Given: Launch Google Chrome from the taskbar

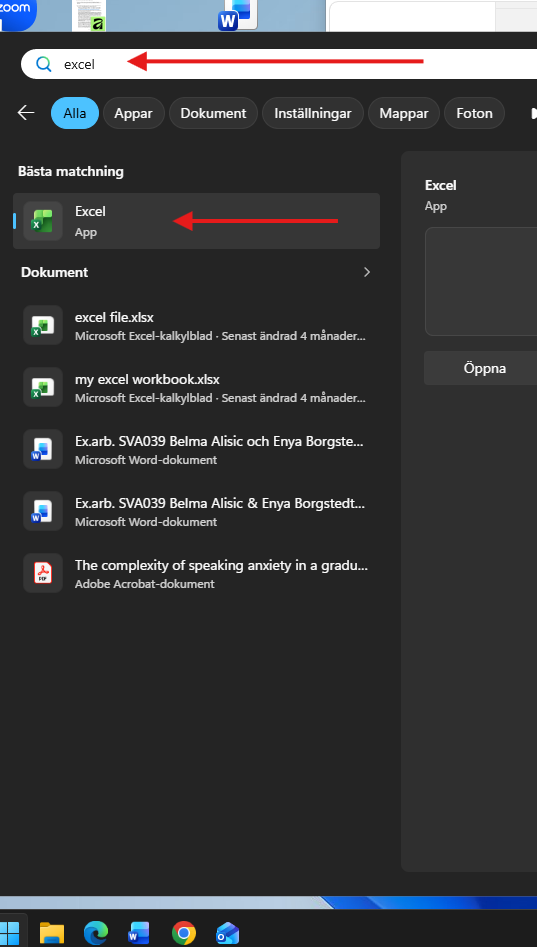Looking at the screenshot, I should click(184, 933).
